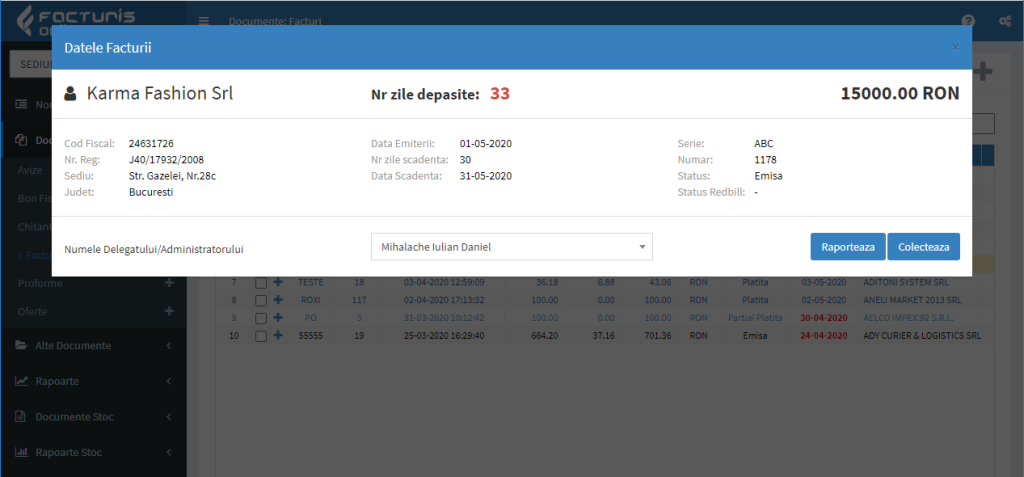
Task: Click the ANELI MARKET 2013 SRL client cell
Action: (912, 301)
